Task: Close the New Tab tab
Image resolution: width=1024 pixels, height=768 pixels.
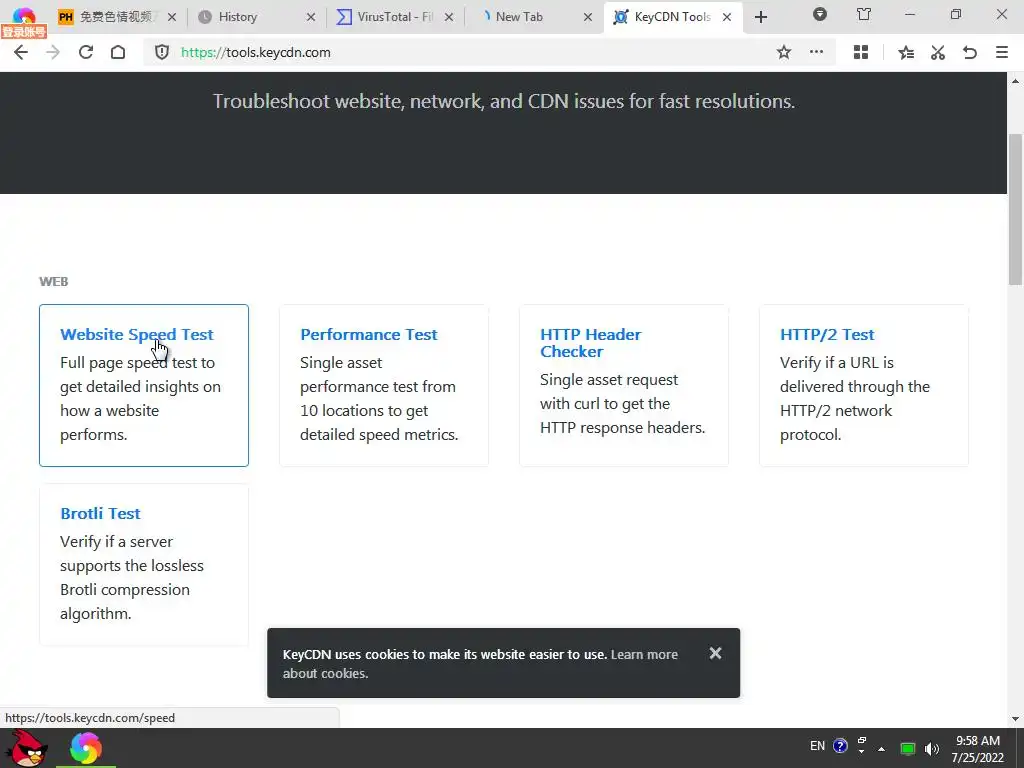Action: click(x=588, y=17)
